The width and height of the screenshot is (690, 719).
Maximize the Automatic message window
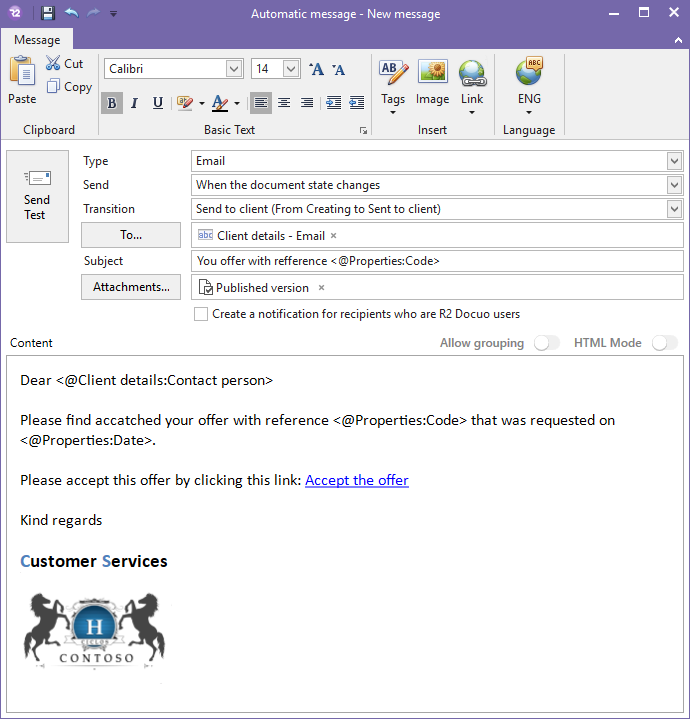[644, 13]
